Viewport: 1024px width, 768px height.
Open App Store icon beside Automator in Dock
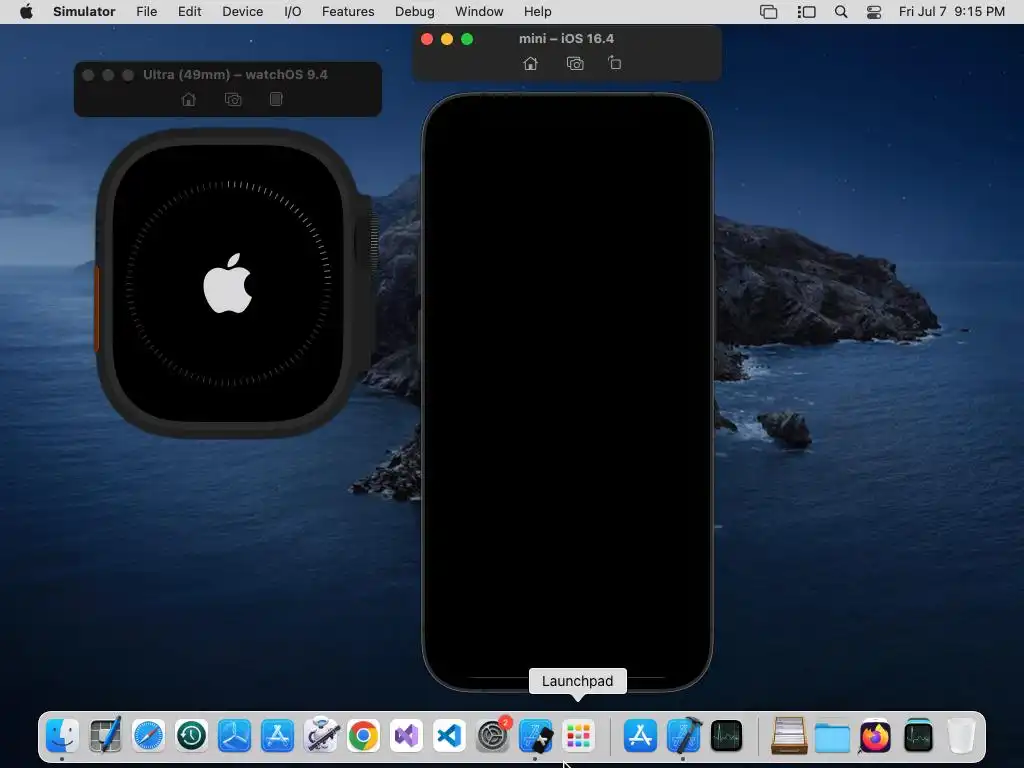[x=278, y=736]
